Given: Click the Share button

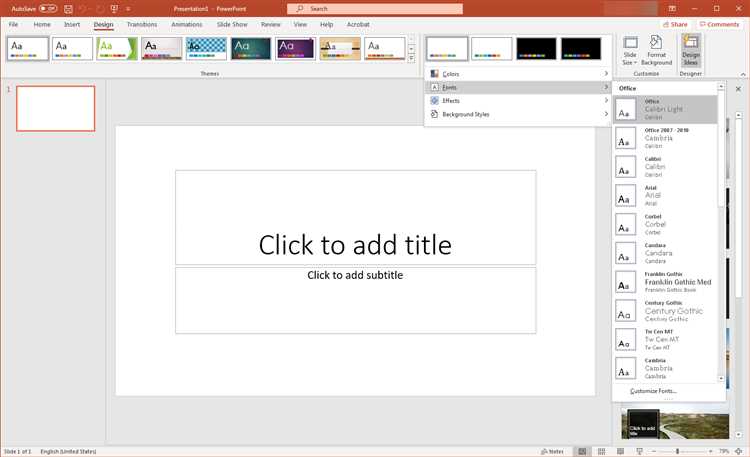Looking at the screenshot, I should 675,24.
